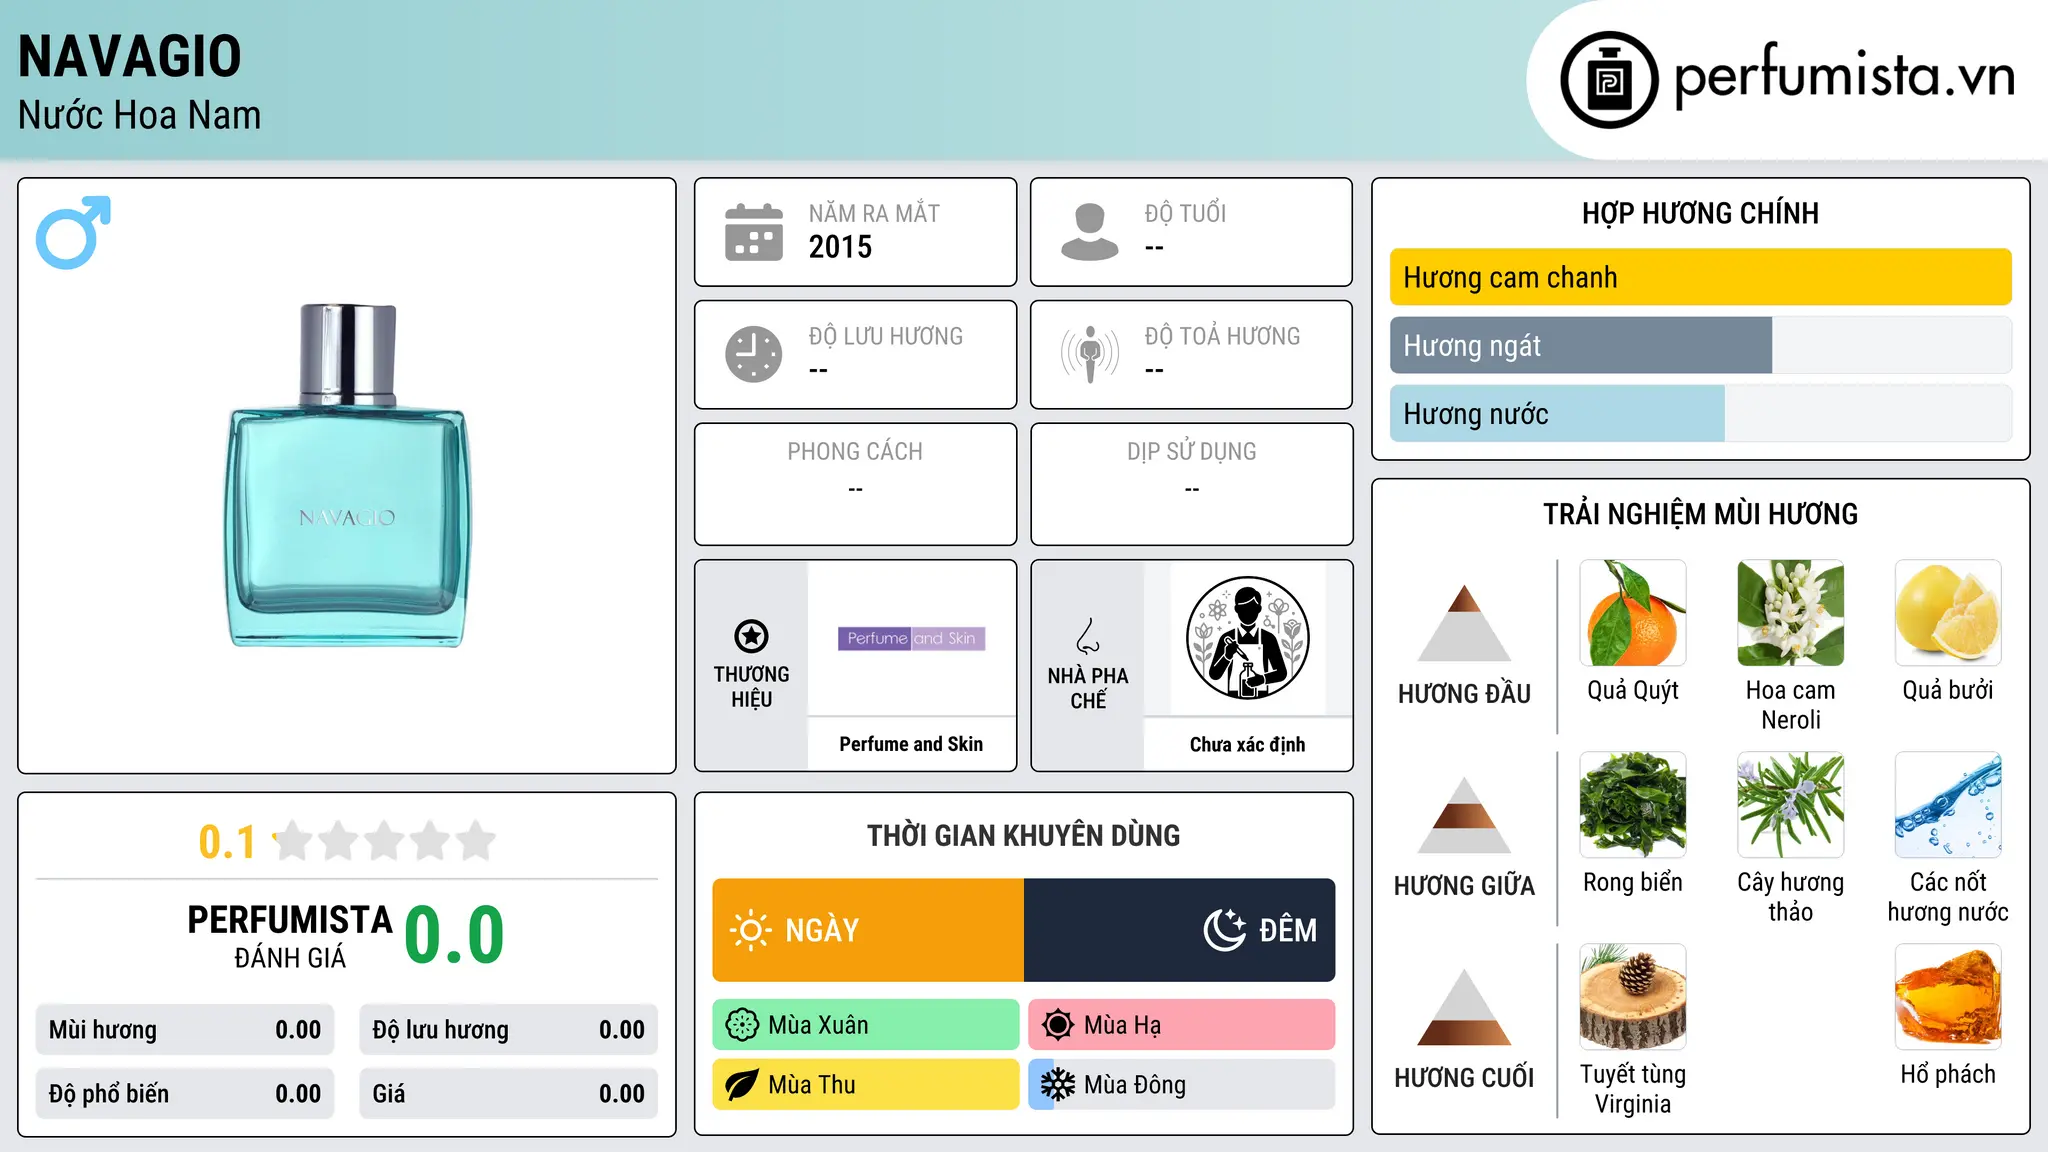The width and height of the screenshot is (2048, 1152).
Task: Click the leaf icon for Mùa Thu
Action: [x=742, y=1085]
